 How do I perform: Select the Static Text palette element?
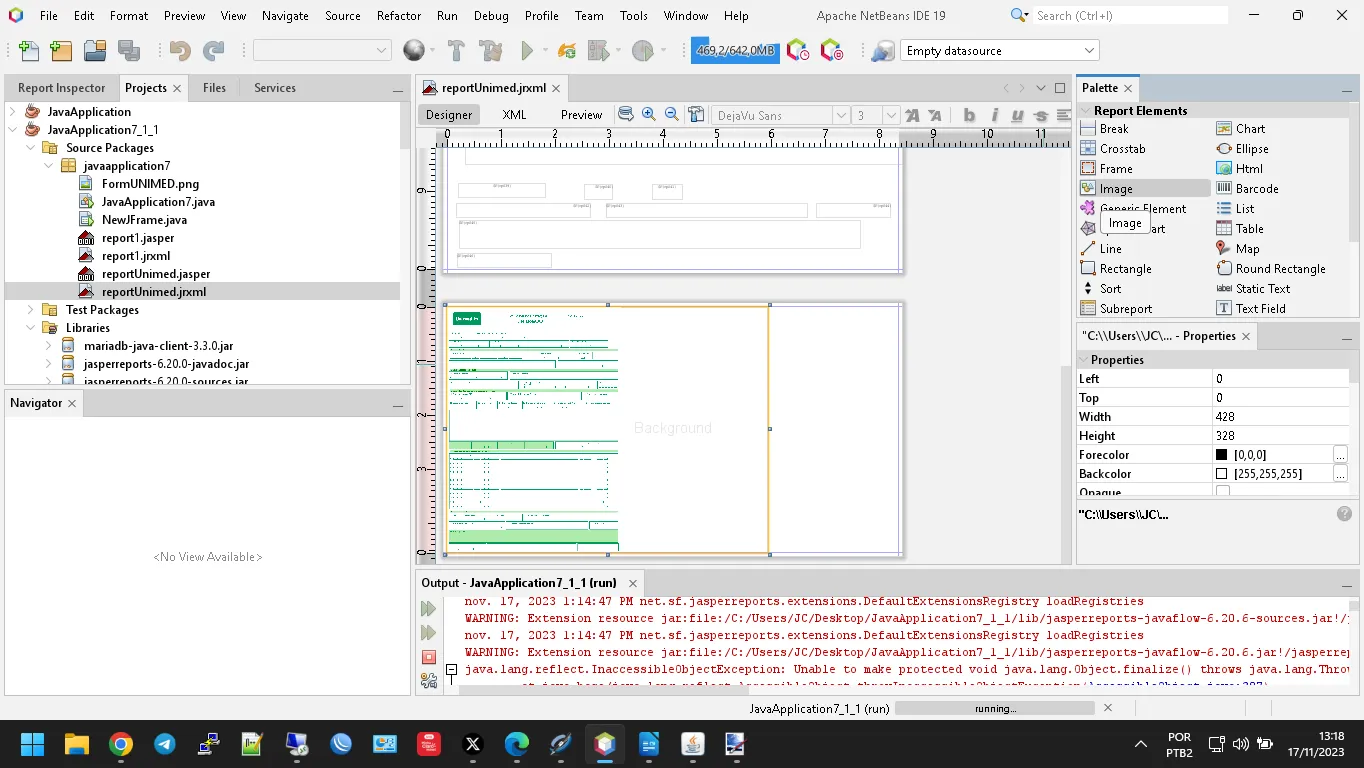click(x=1262, y=289)
